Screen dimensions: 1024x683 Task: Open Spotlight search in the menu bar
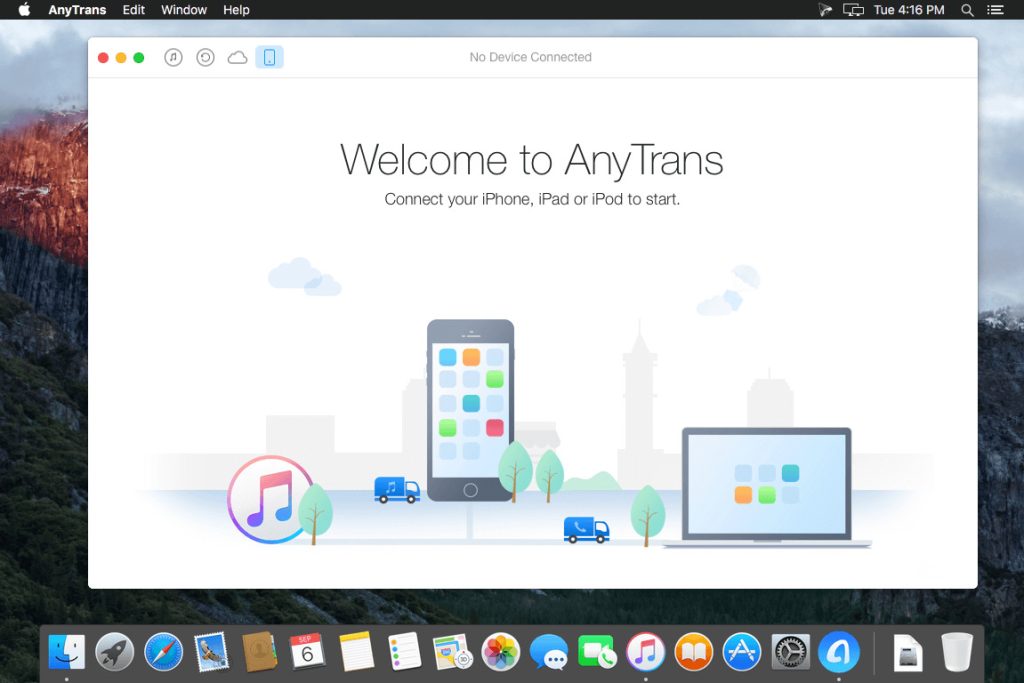pyautogui.click(x=966, y=10)
